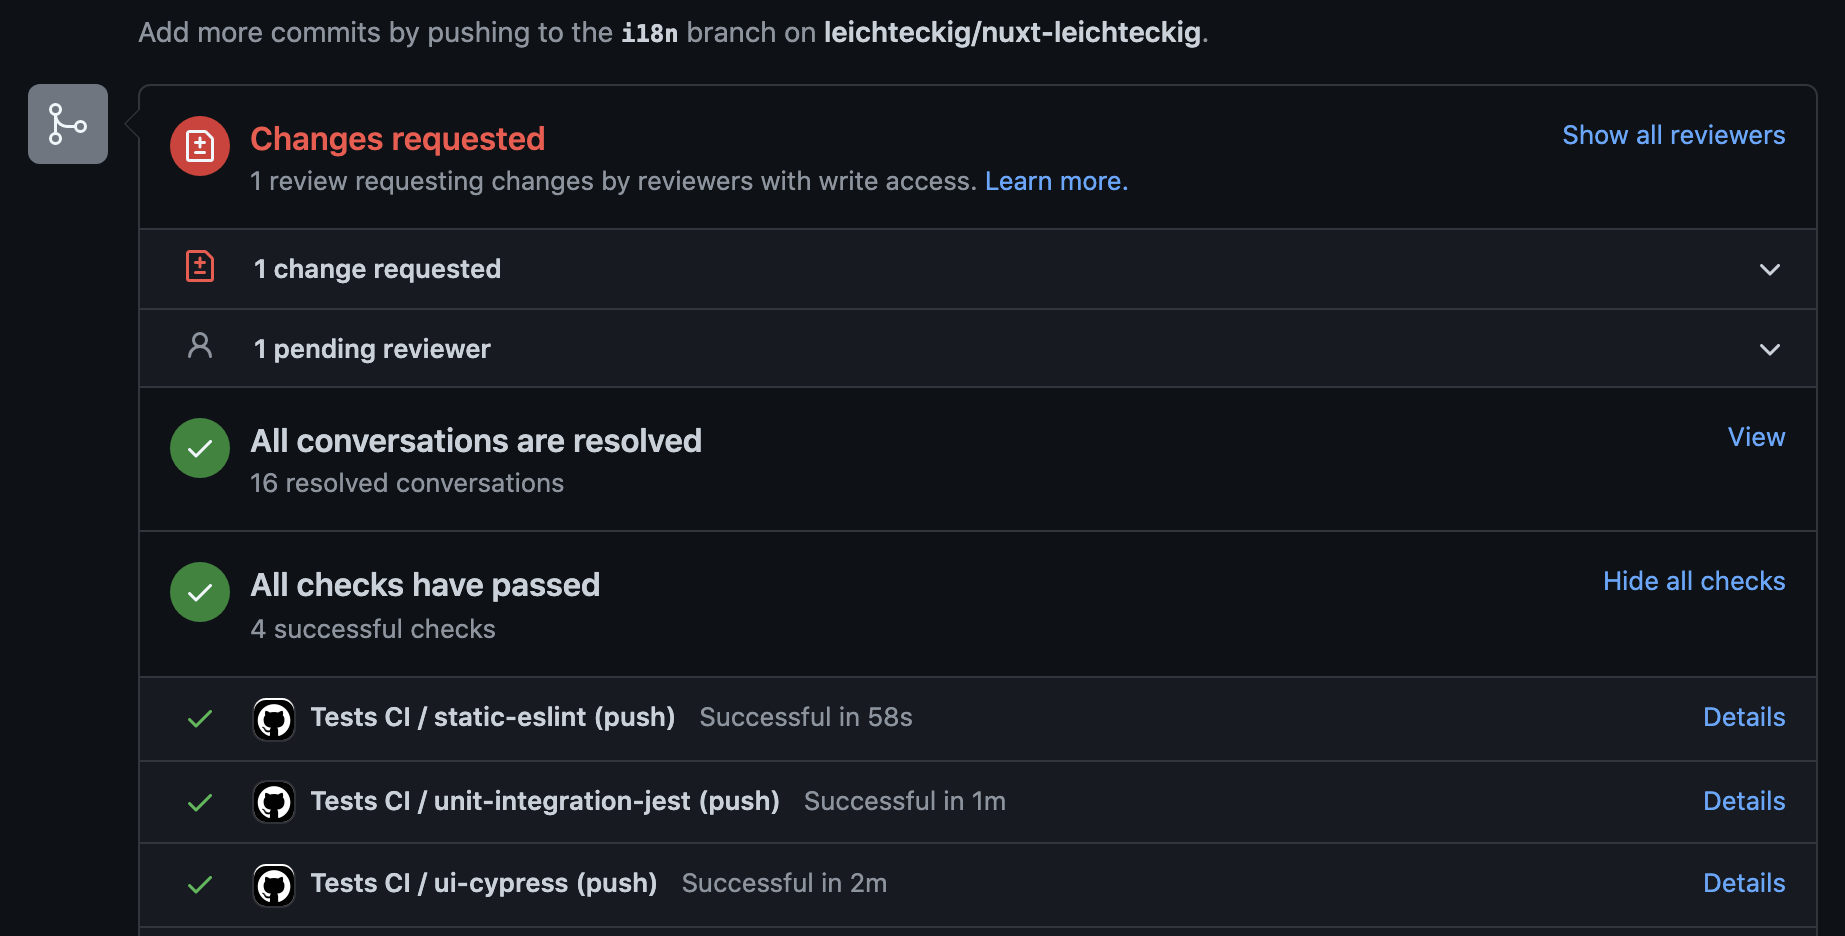Image resolution: width=1845 pixels, height=936 pixels.
Task: Click the pending reviewer person icon
Action: click(200, 346)
